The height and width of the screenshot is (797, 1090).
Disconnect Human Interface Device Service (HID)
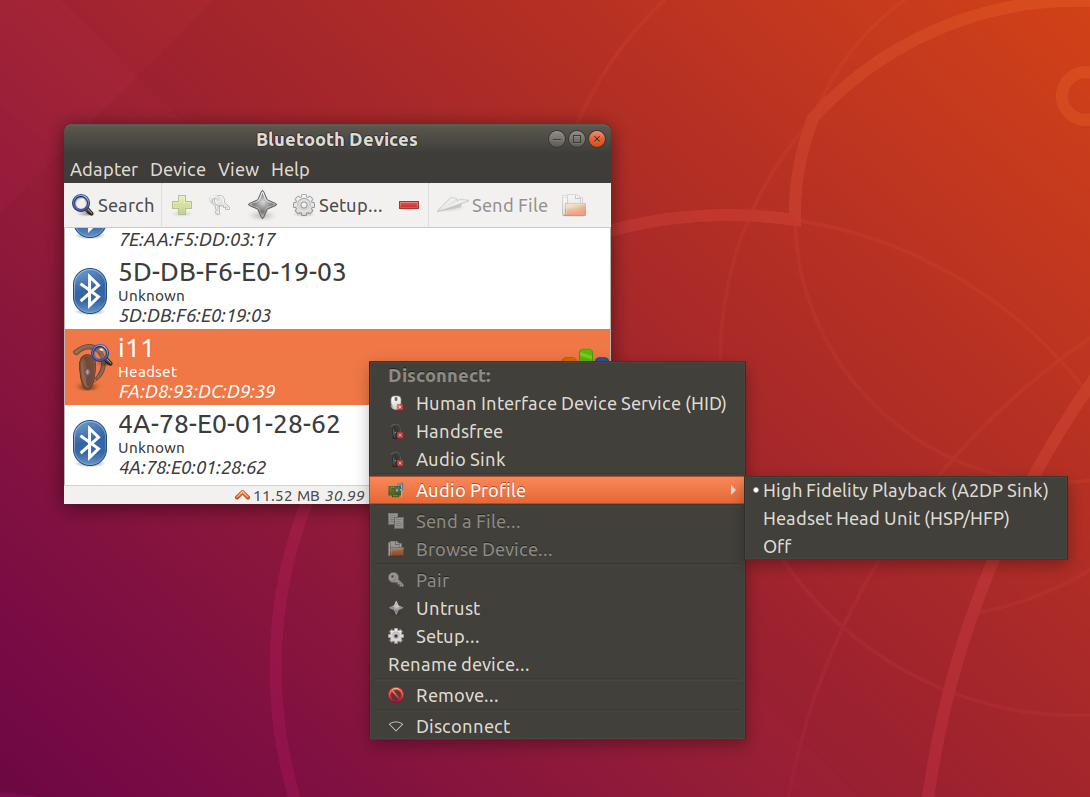[558, 404]
